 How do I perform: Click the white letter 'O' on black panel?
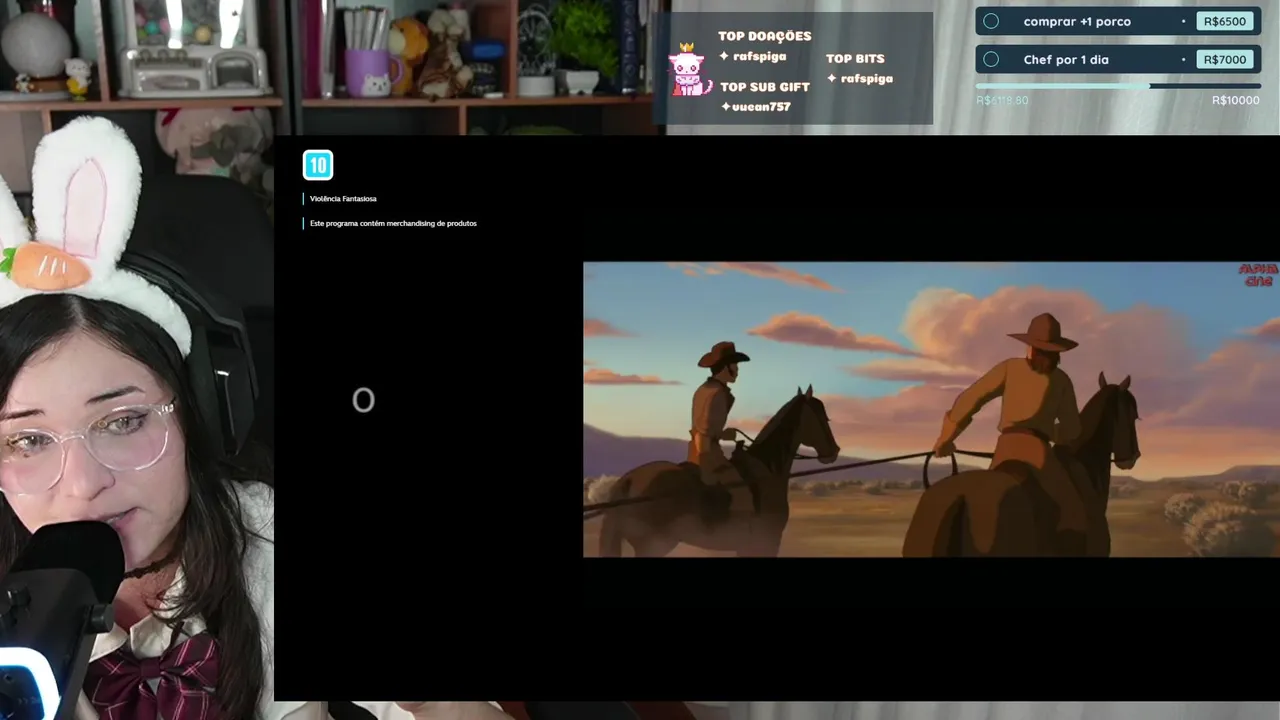click(x=363, y=401)
